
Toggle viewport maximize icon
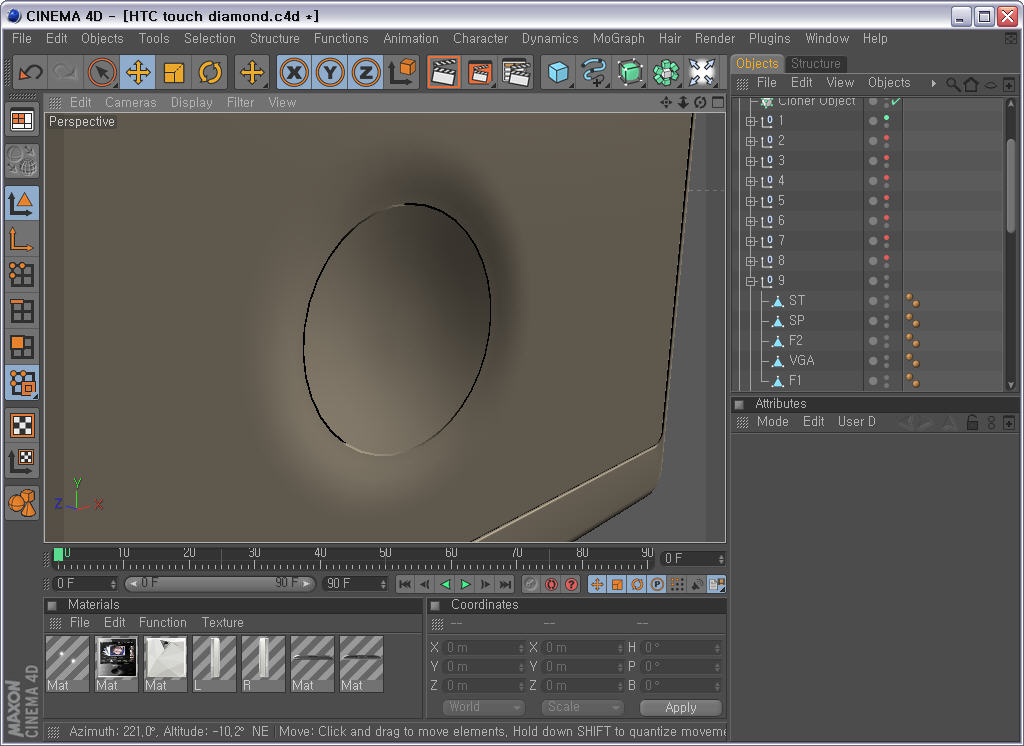coord(718,102)
